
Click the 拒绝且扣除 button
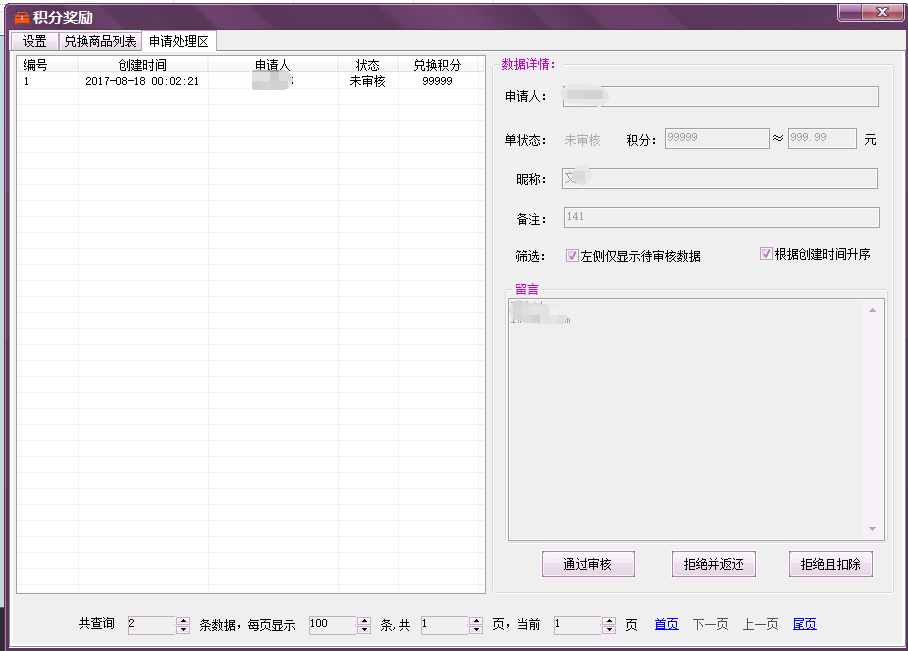pyautogui.click(x=830, y=565)
